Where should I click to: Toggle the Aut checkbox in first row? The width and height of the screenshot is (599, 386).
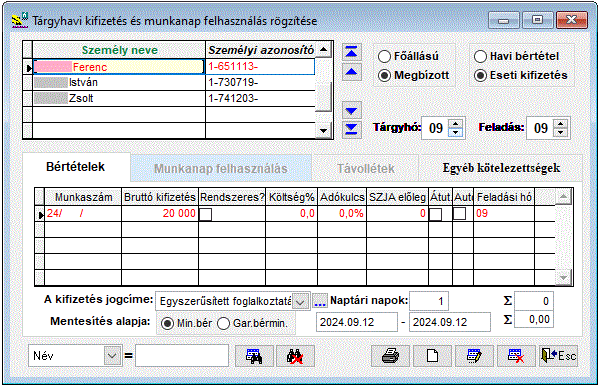pos(460,213)
